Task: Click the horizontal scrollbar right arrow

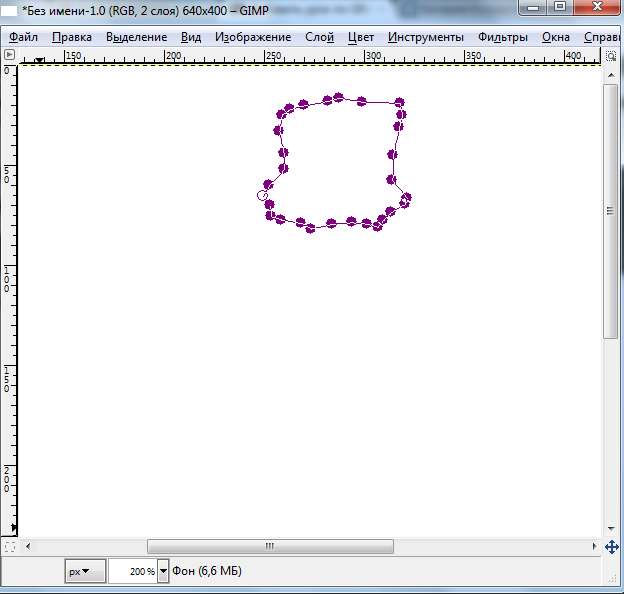Action: pos(594,547)
